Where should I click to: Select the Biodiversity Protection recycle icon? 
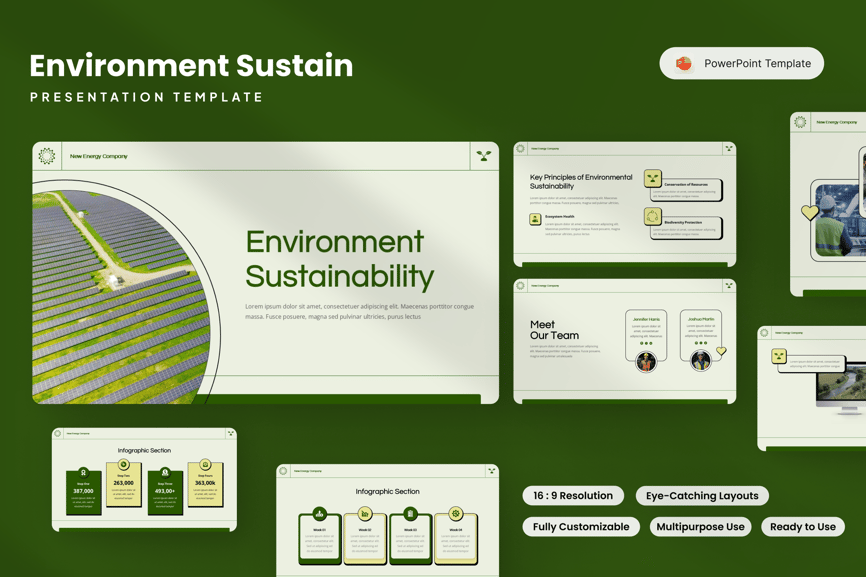click(x=653, y=217)
